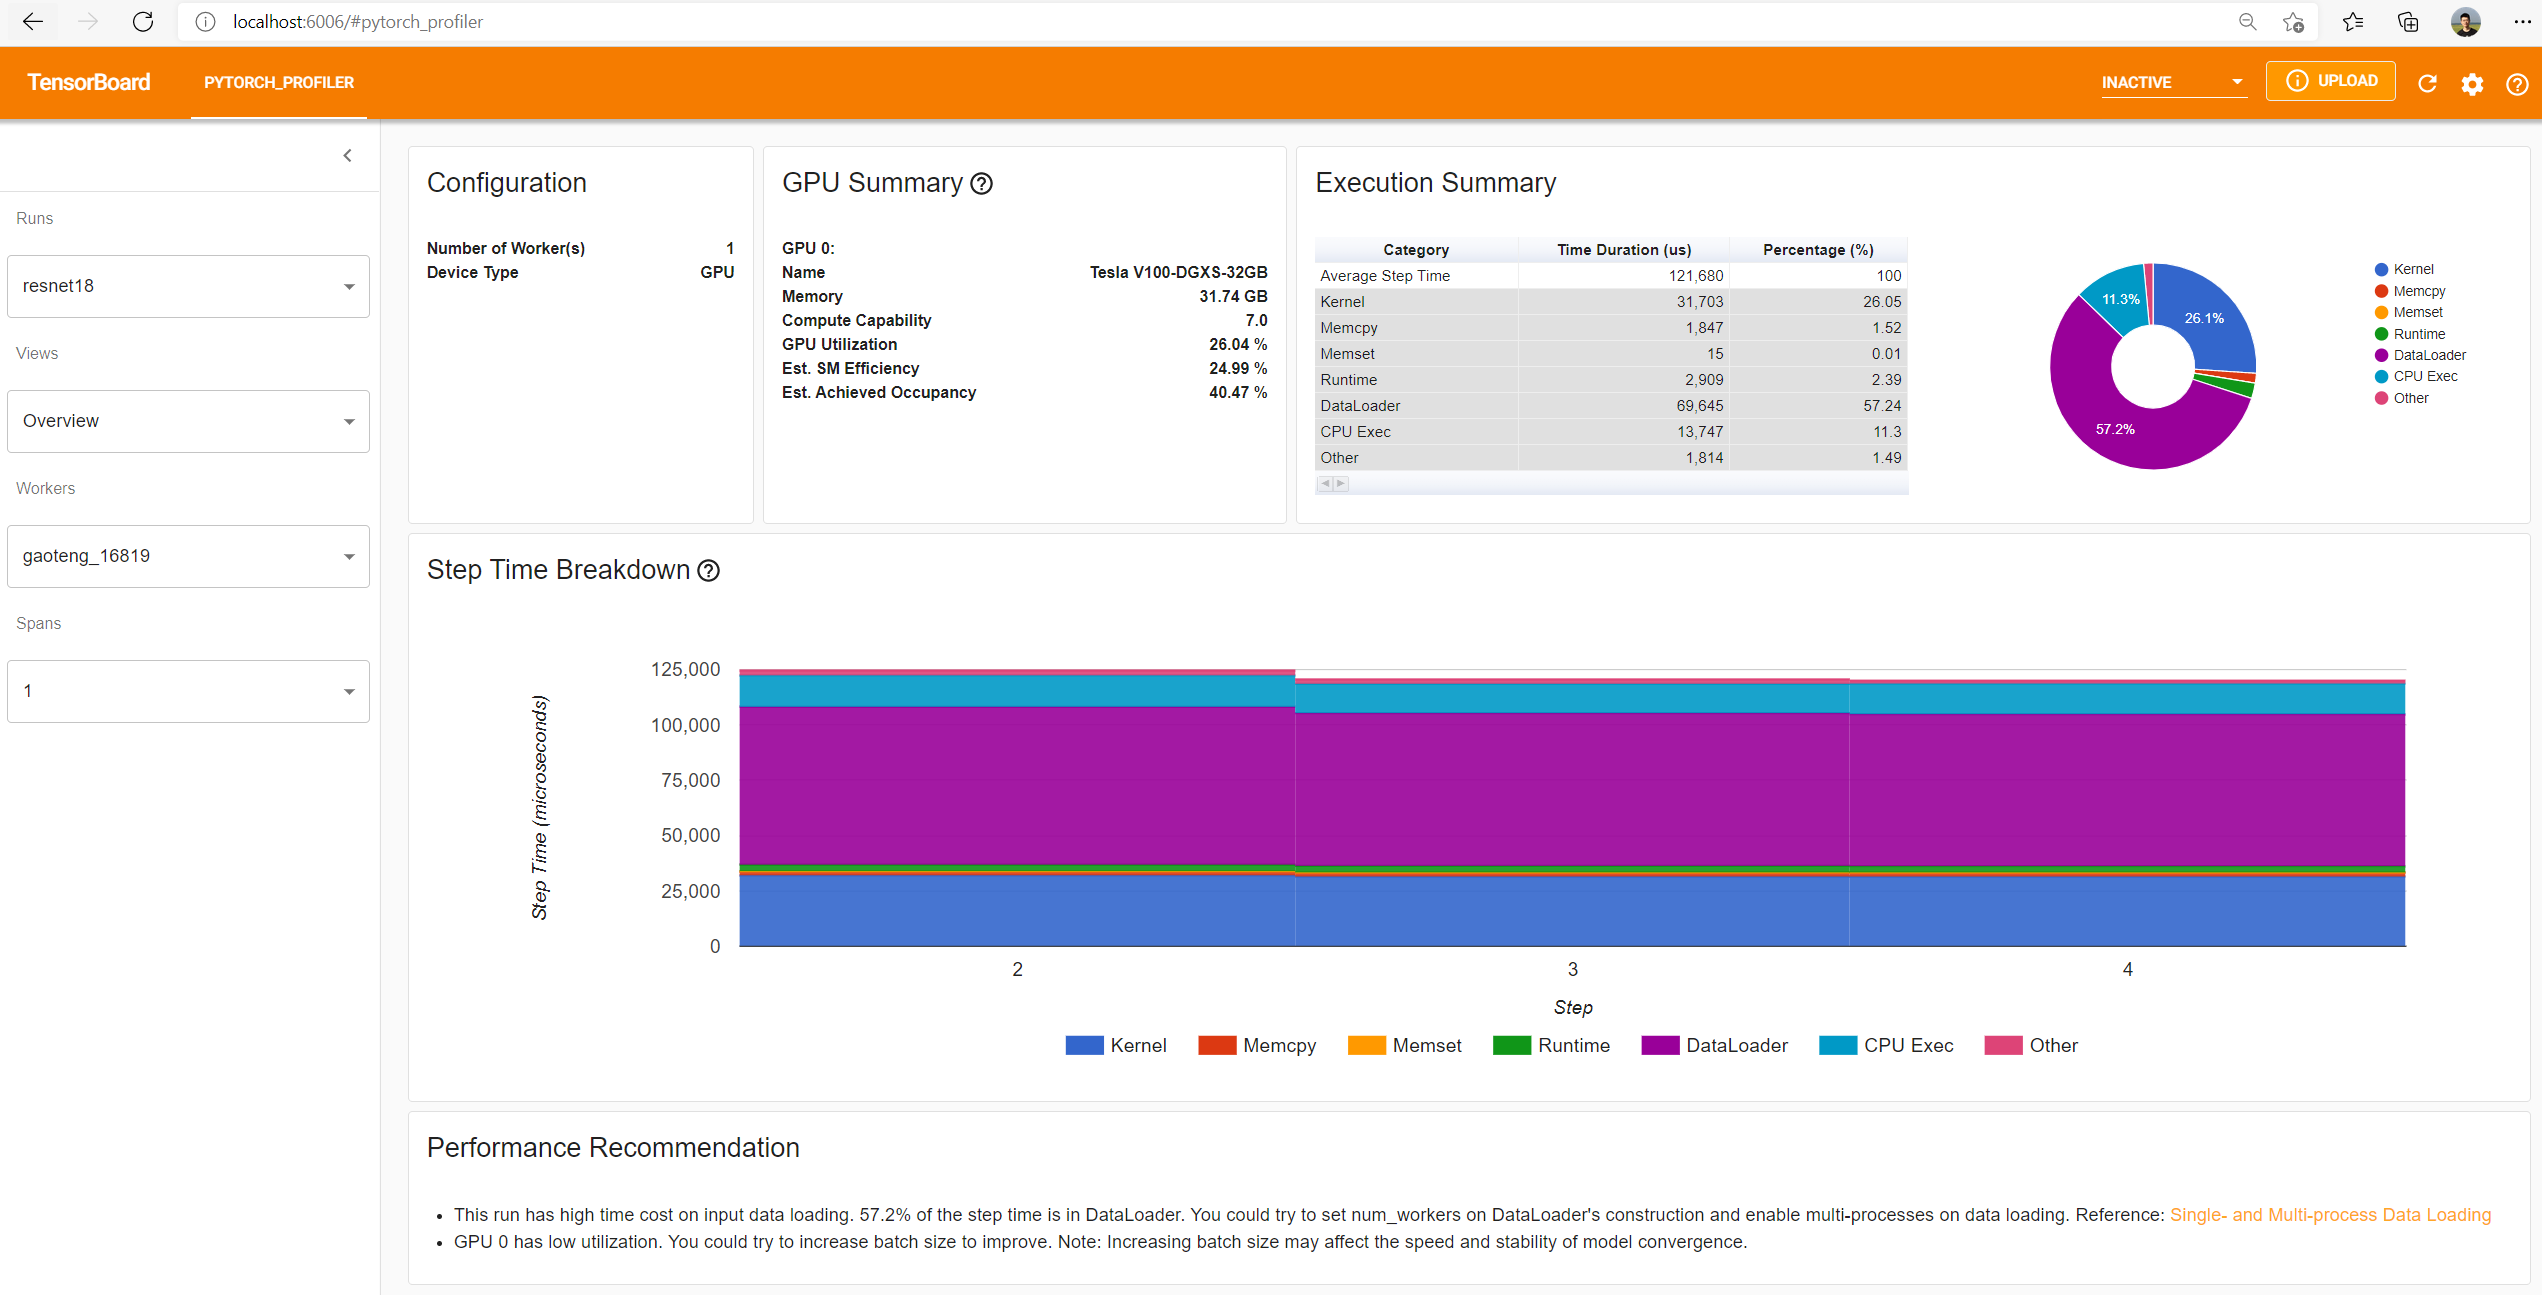This screenshot has height=1295, width=2542.
Task: Toggle the CPU Exec legend entry
Action: (x=1887, y=1045)
